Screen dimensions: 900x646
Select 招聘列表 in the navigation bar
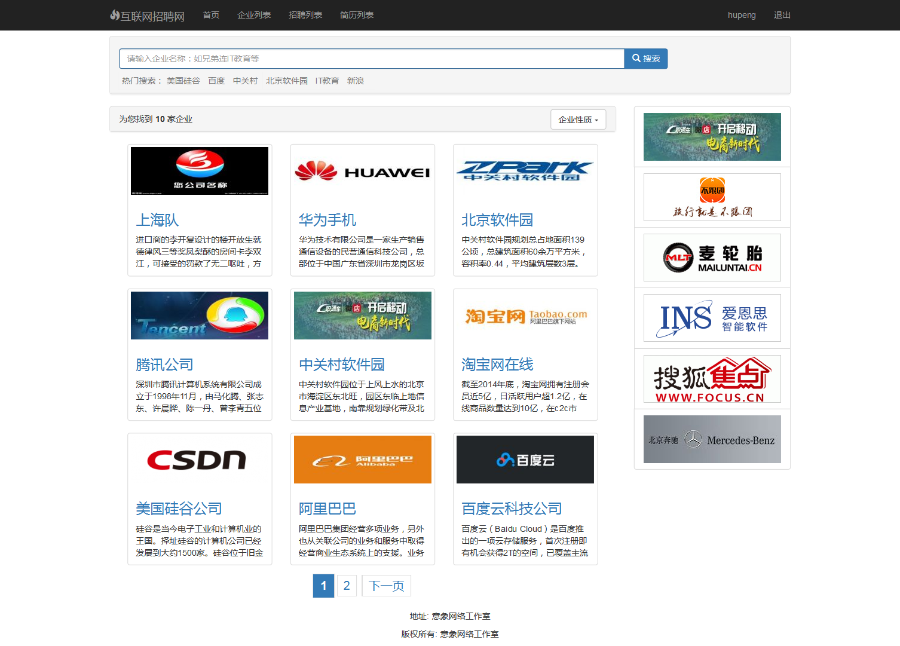pos(305,15)
